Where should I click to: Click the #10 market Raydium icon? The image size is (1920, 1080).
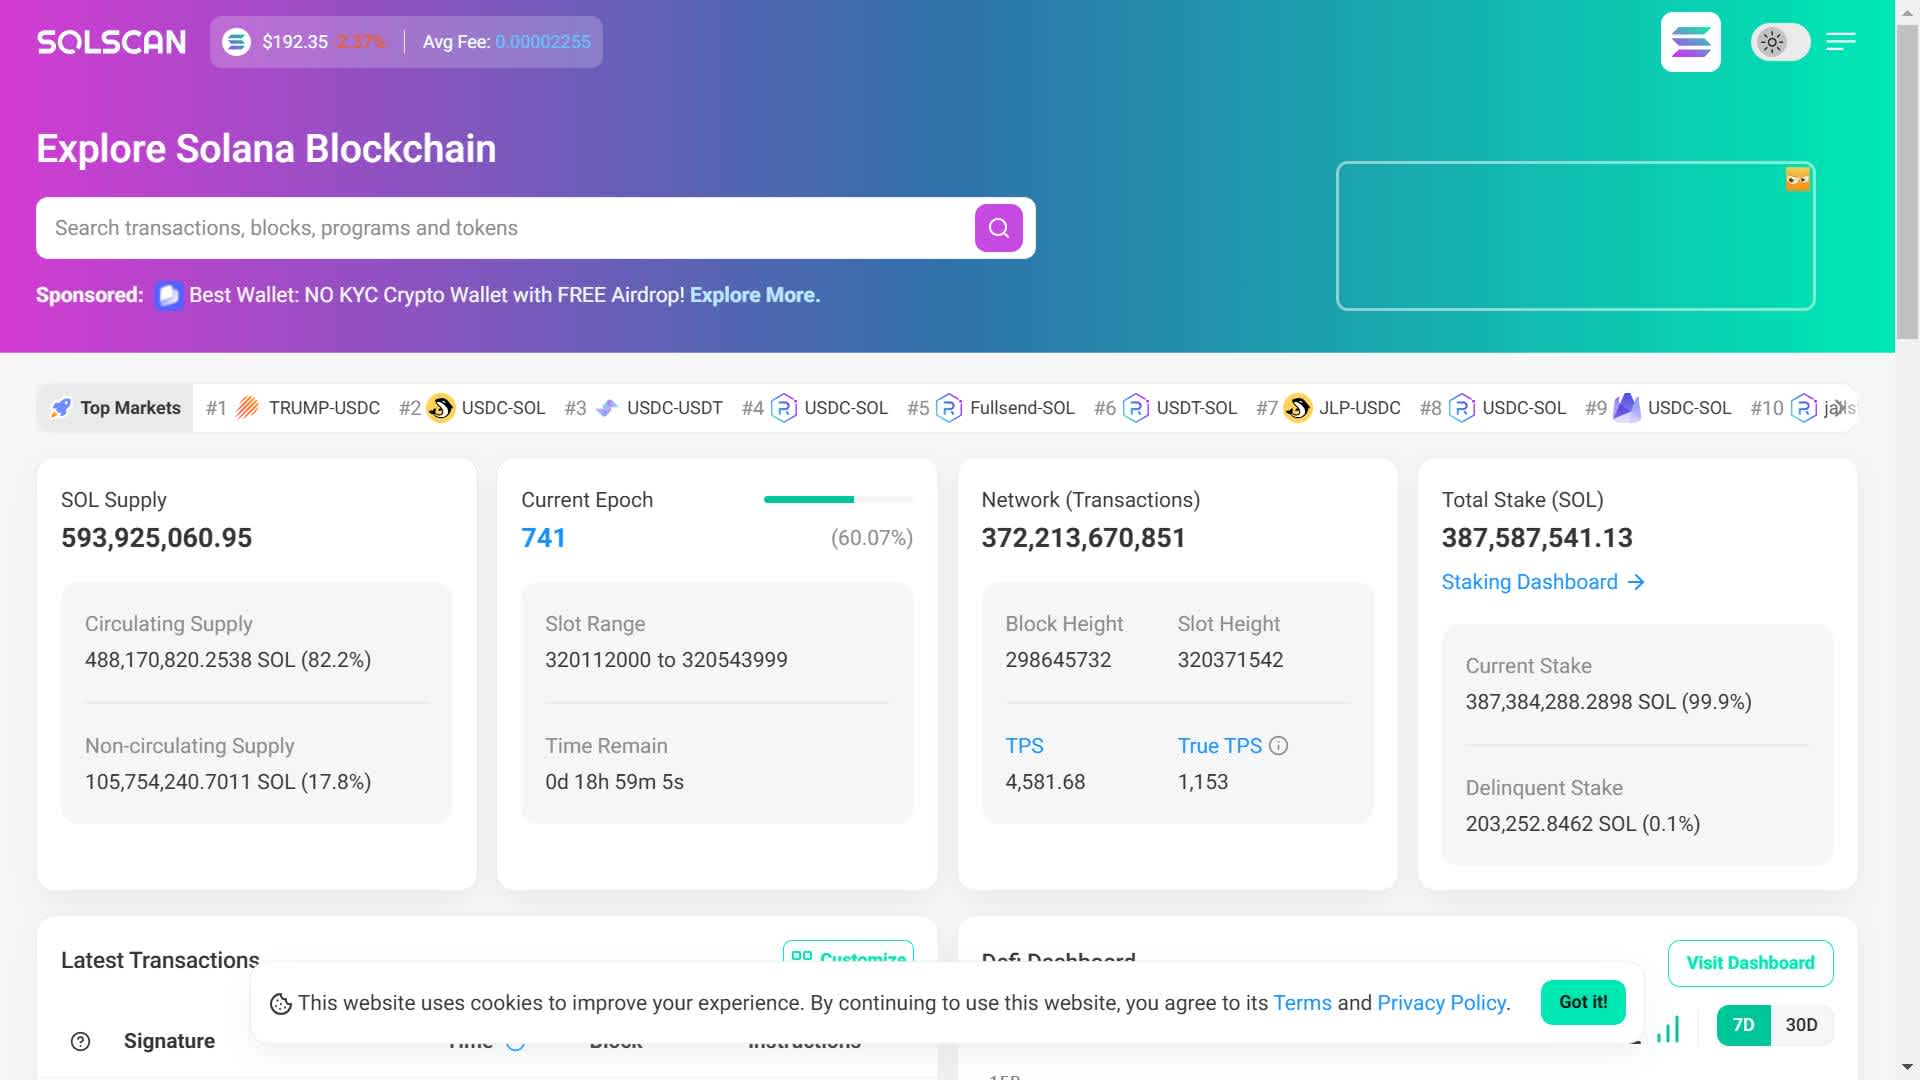(x=1803, y=408)
